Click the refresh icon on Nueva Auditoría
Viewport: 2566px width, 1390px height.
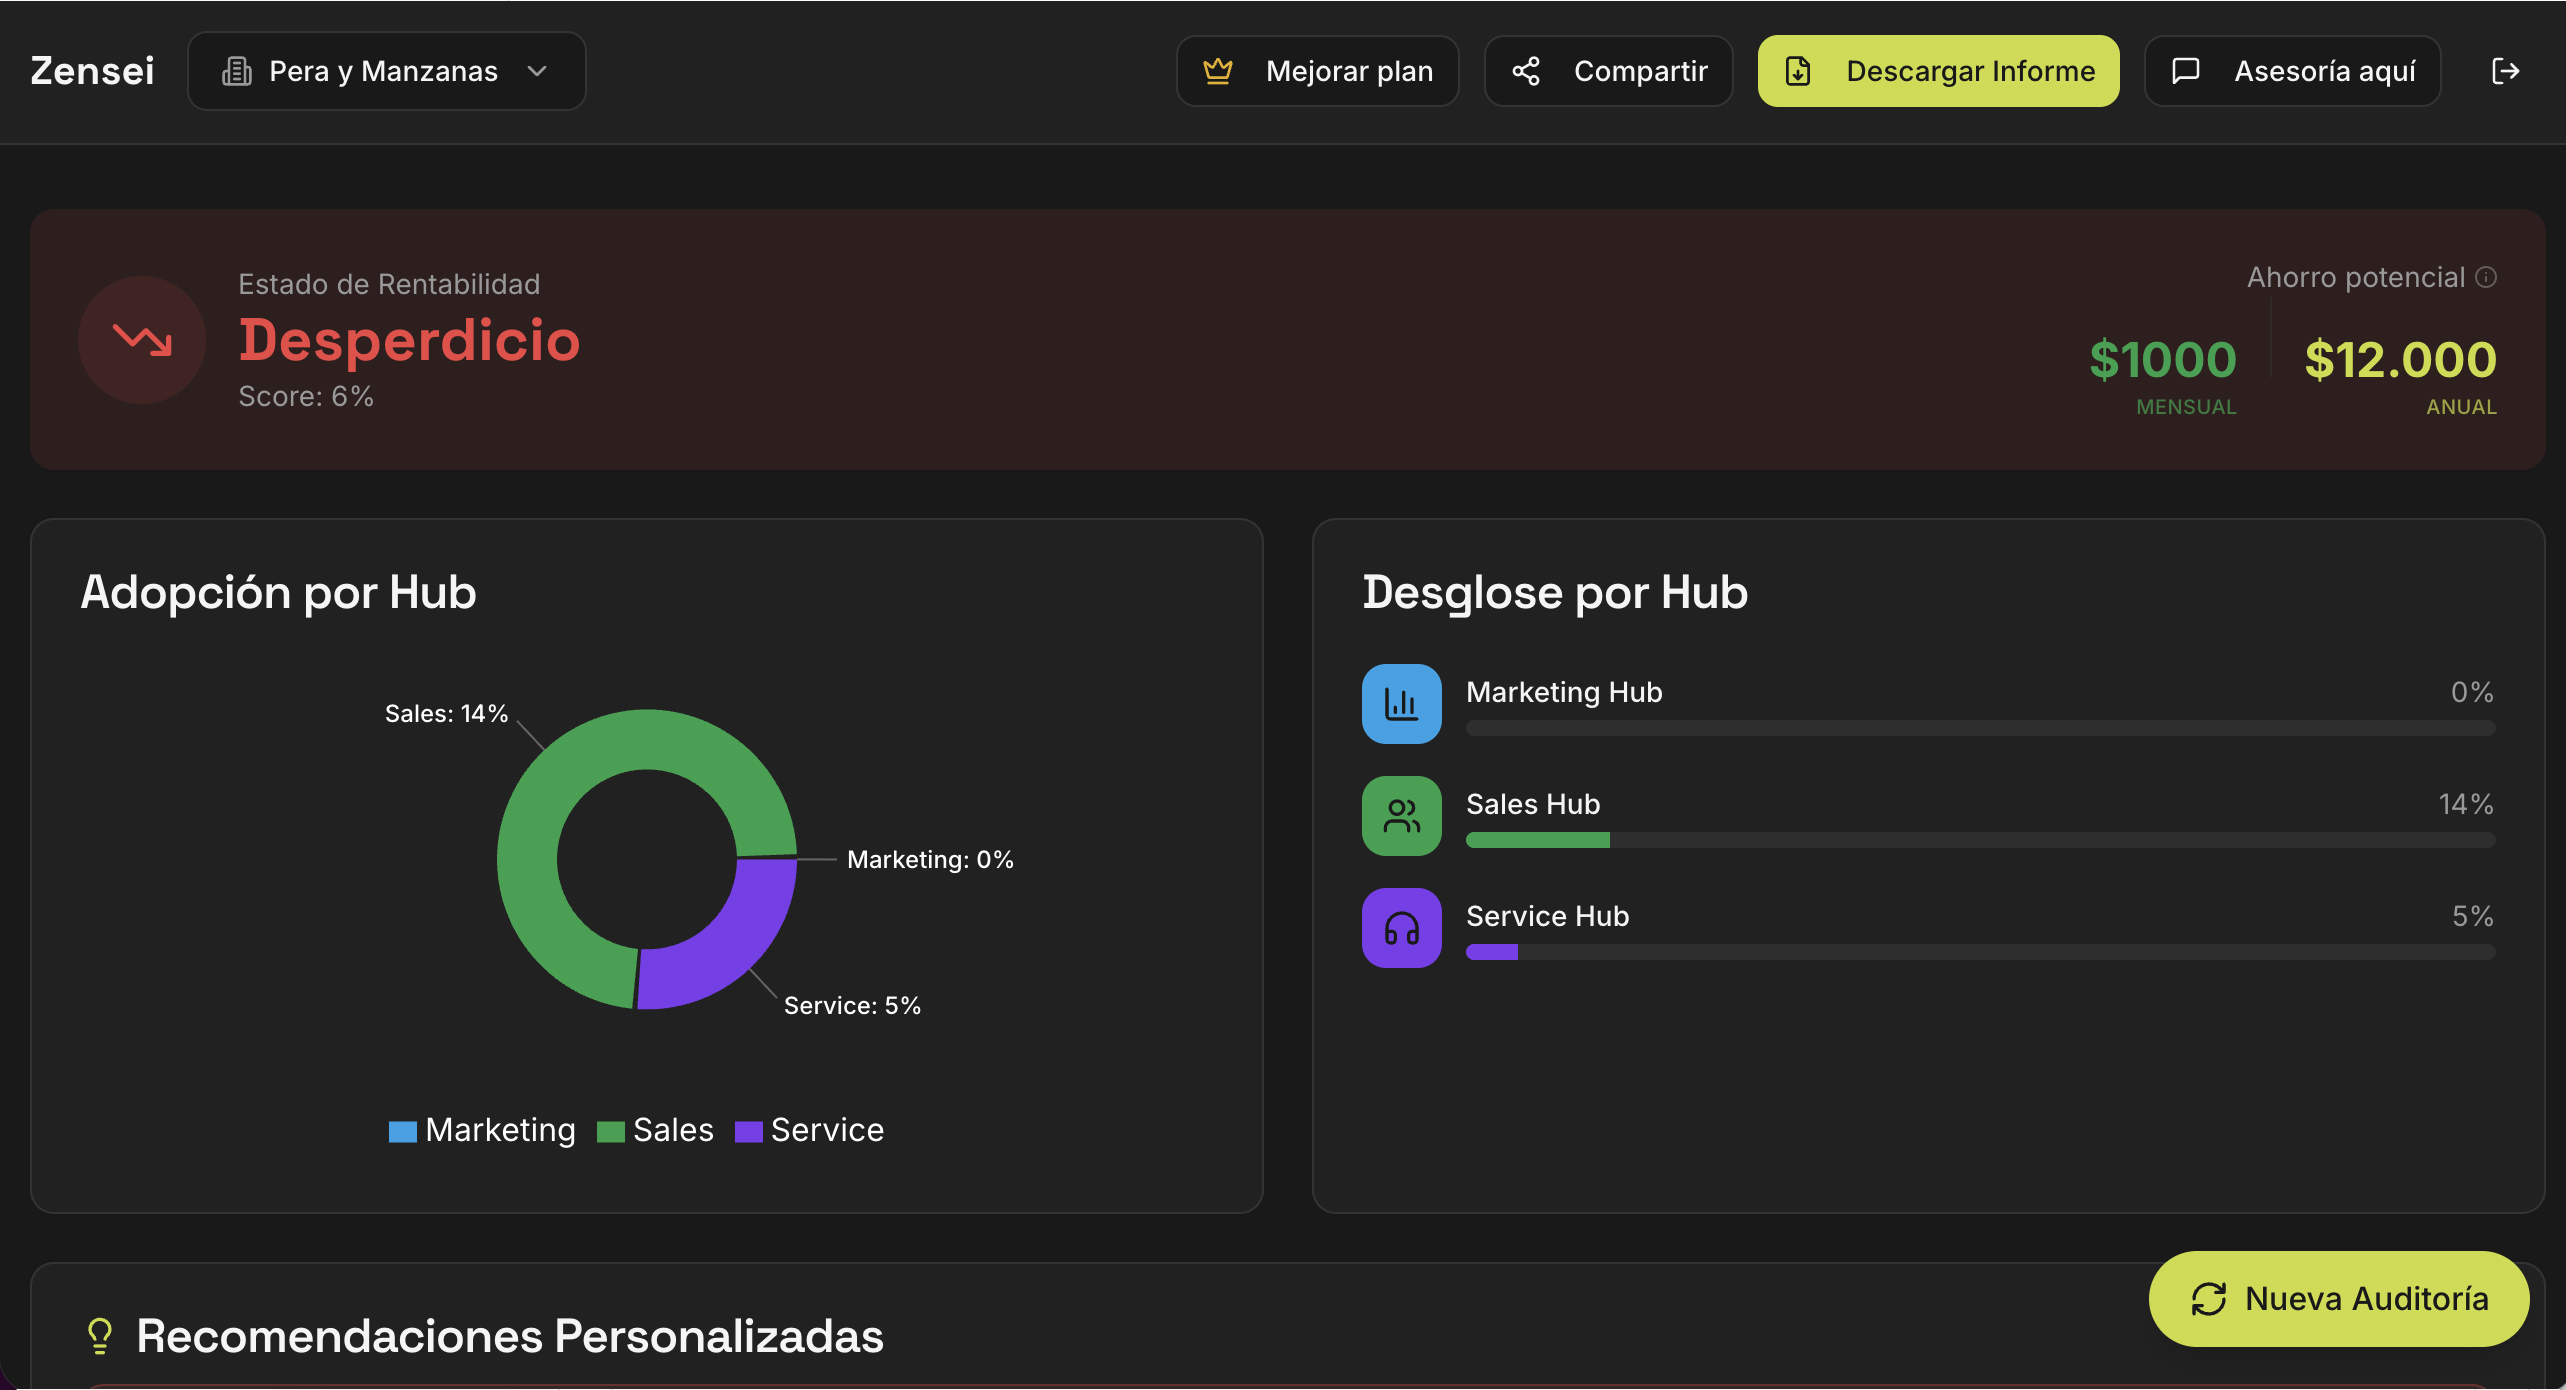[x=2209, y=1299]
